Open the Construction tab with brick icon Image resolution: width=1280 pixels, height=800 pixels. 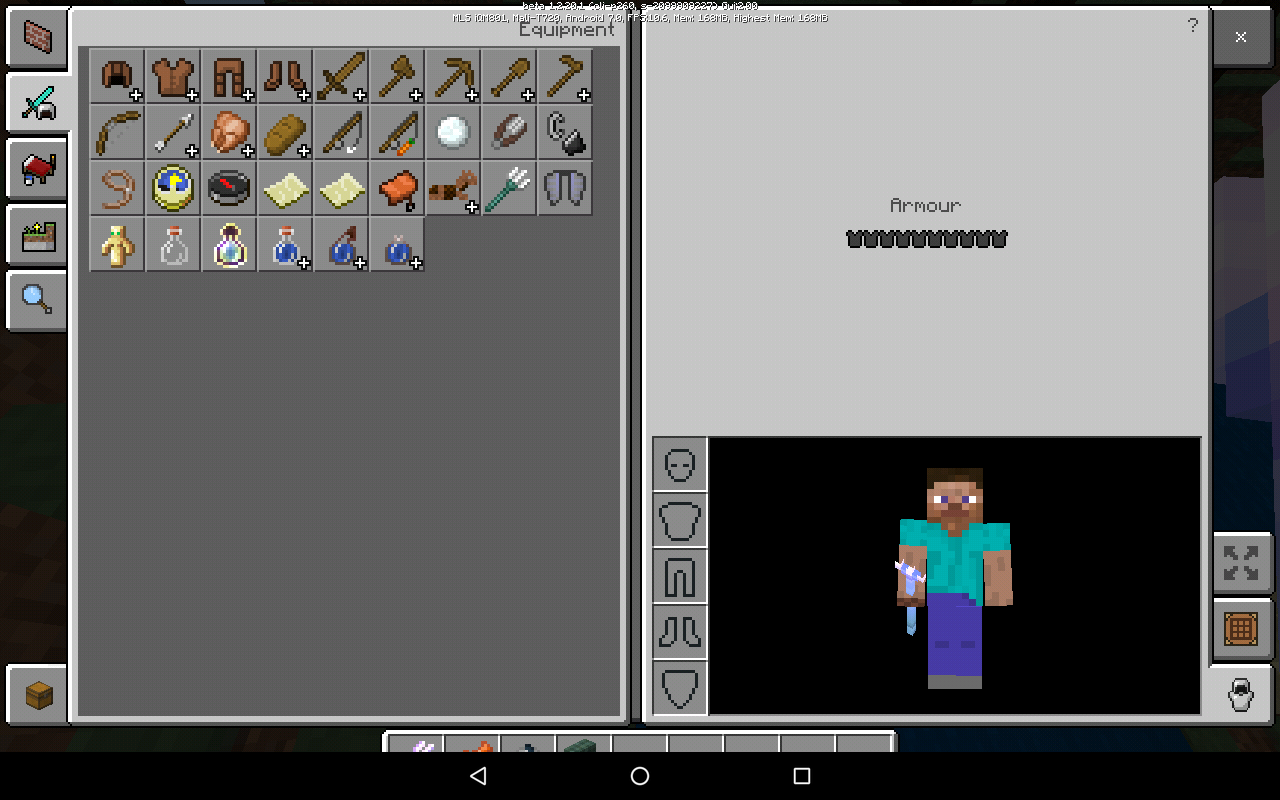[x=38, y=39]
